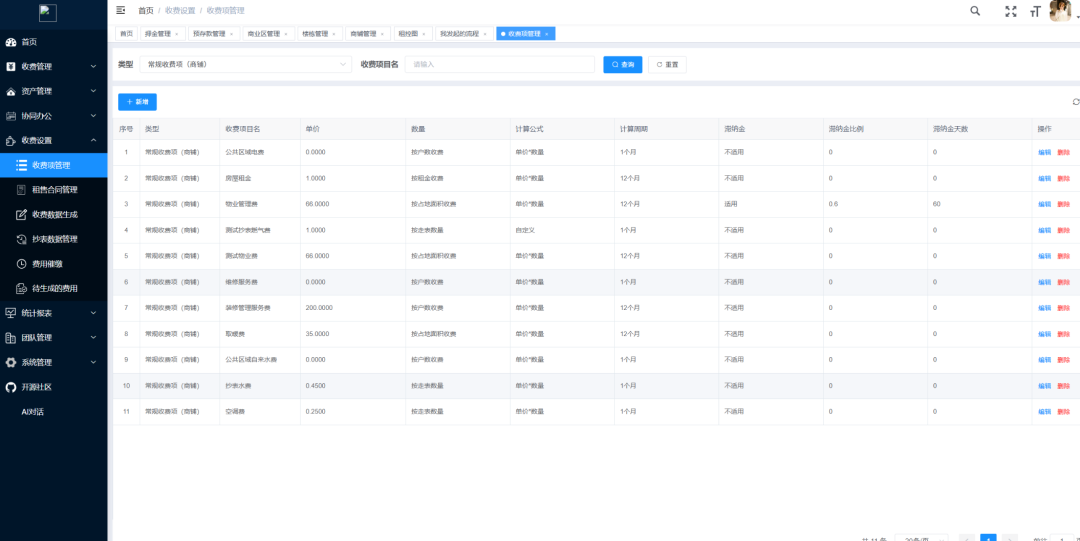1080x541 pixels.
Task: Open the header search magnifier icon
Action: point(975,11)
